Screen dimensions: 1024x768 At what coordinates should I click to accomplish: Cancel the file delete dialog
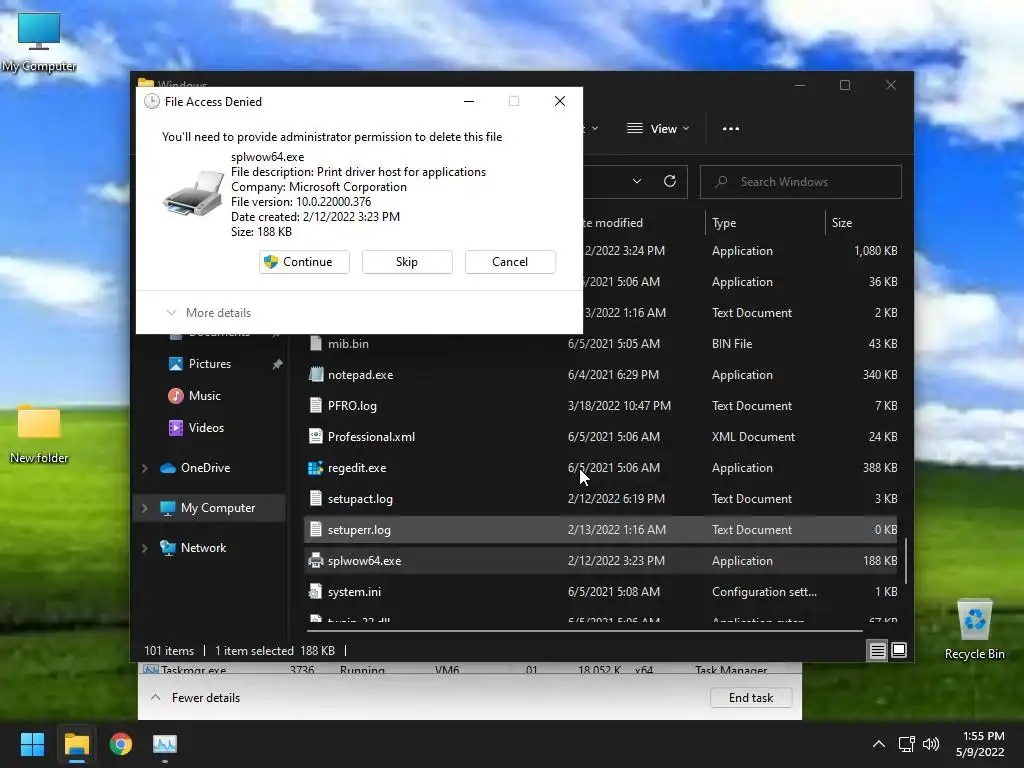(x=510, y=262)
